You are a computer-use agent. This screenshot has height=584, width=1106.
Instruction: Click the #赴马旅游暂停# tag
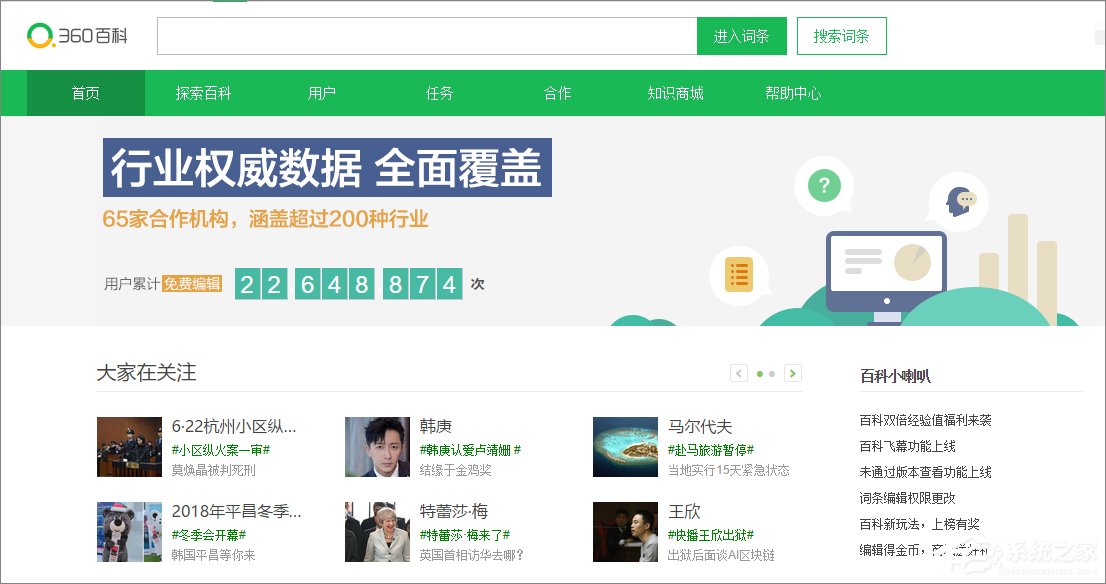coord(711,450)
